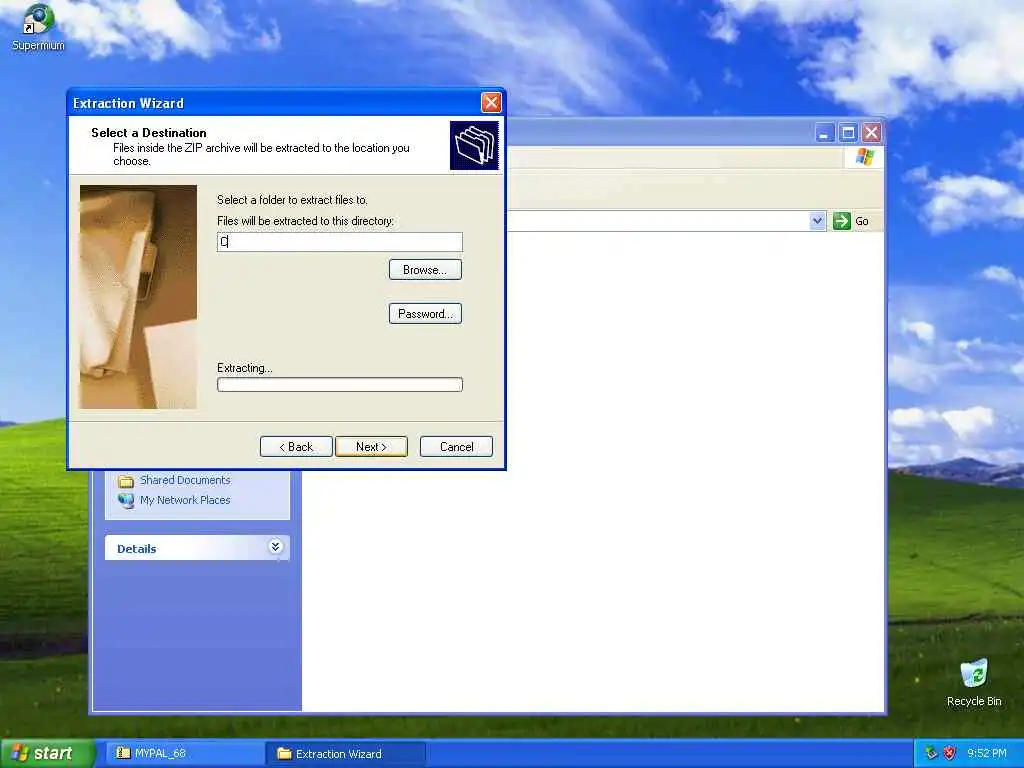This screenshot has height=768, width=1024.
Task: Select the Recycle Bin desktop icon
Action: click(974, 673)
